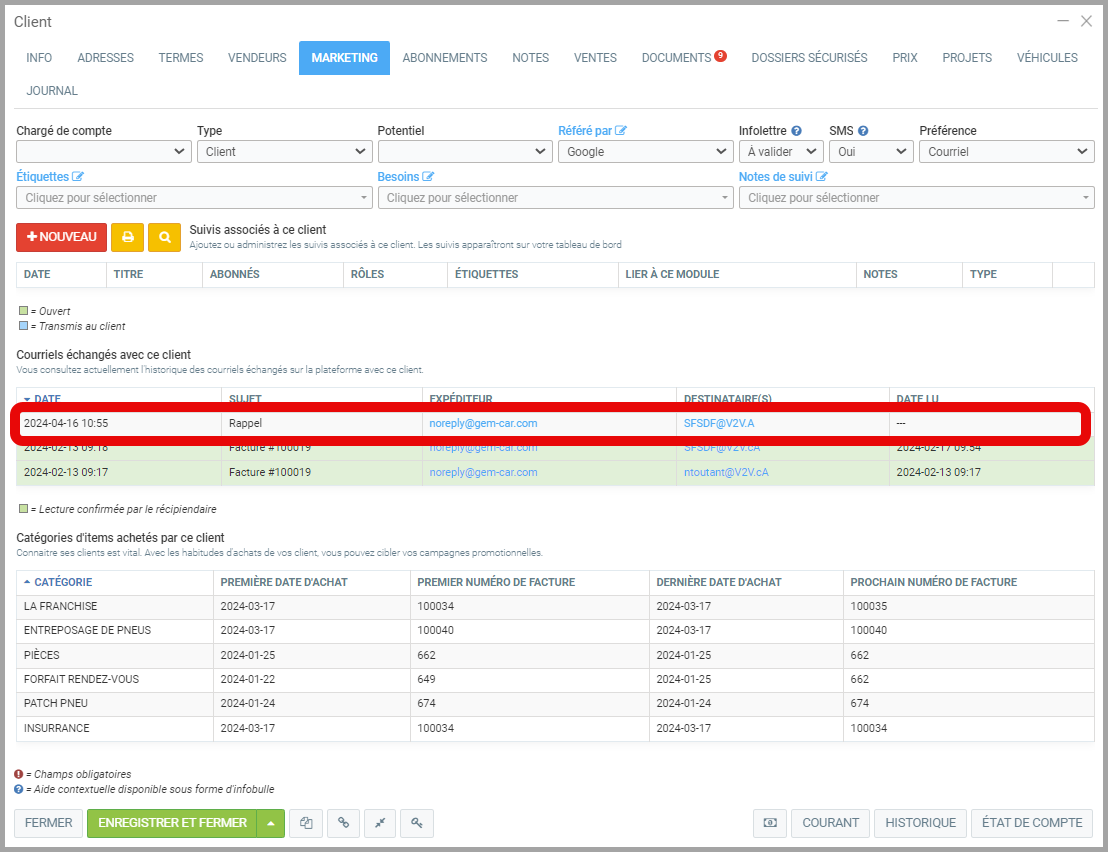The image size is (1108, 852).
Task: Open the Véhicules tab
Action: click(x=1047, y=58)
